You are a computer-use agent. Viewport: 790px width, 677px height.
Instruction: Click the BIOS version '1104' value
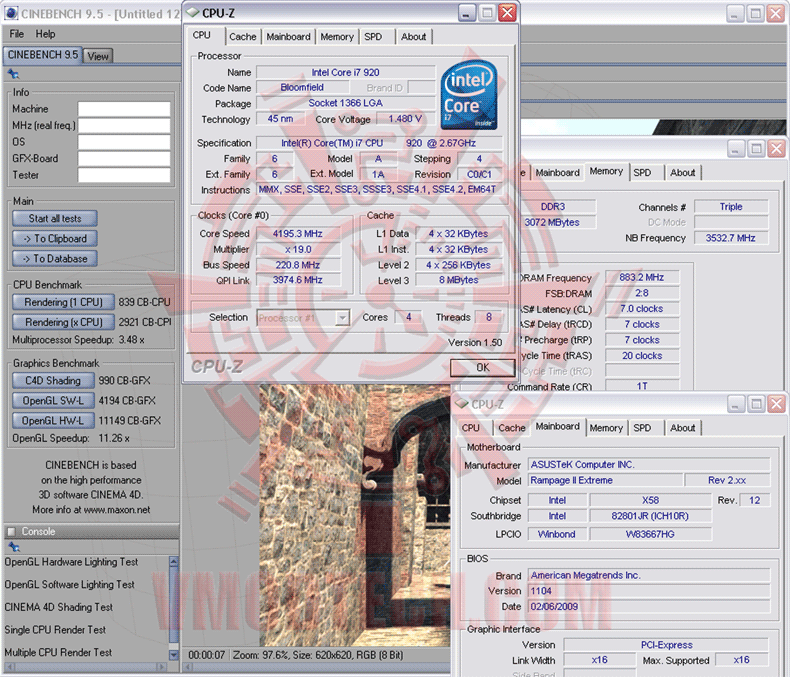[x=649, y=591]
